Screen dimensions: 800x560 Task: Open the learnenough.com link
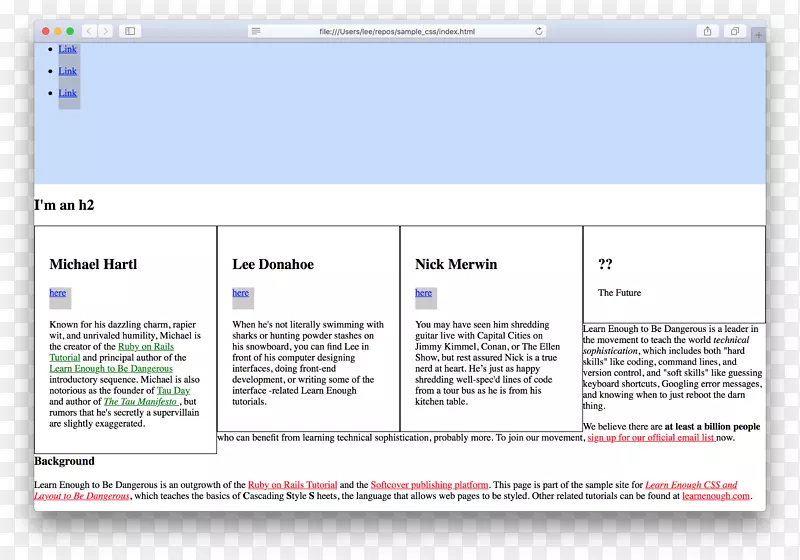pyautogui.click(x=716, y=496)
